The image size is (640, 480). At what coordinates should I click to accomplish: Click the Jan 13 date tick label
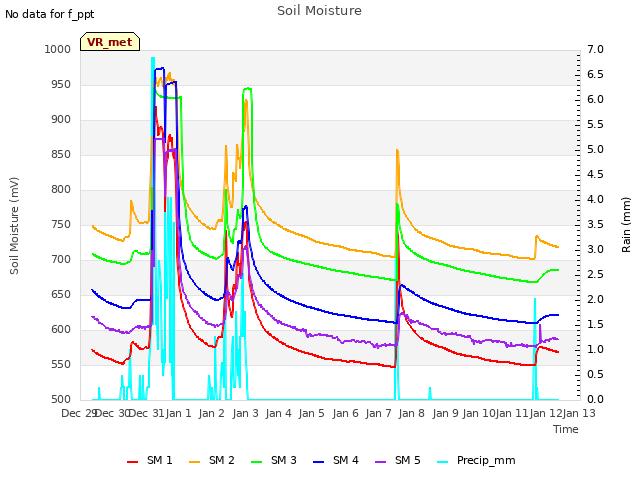pos(579,413)
